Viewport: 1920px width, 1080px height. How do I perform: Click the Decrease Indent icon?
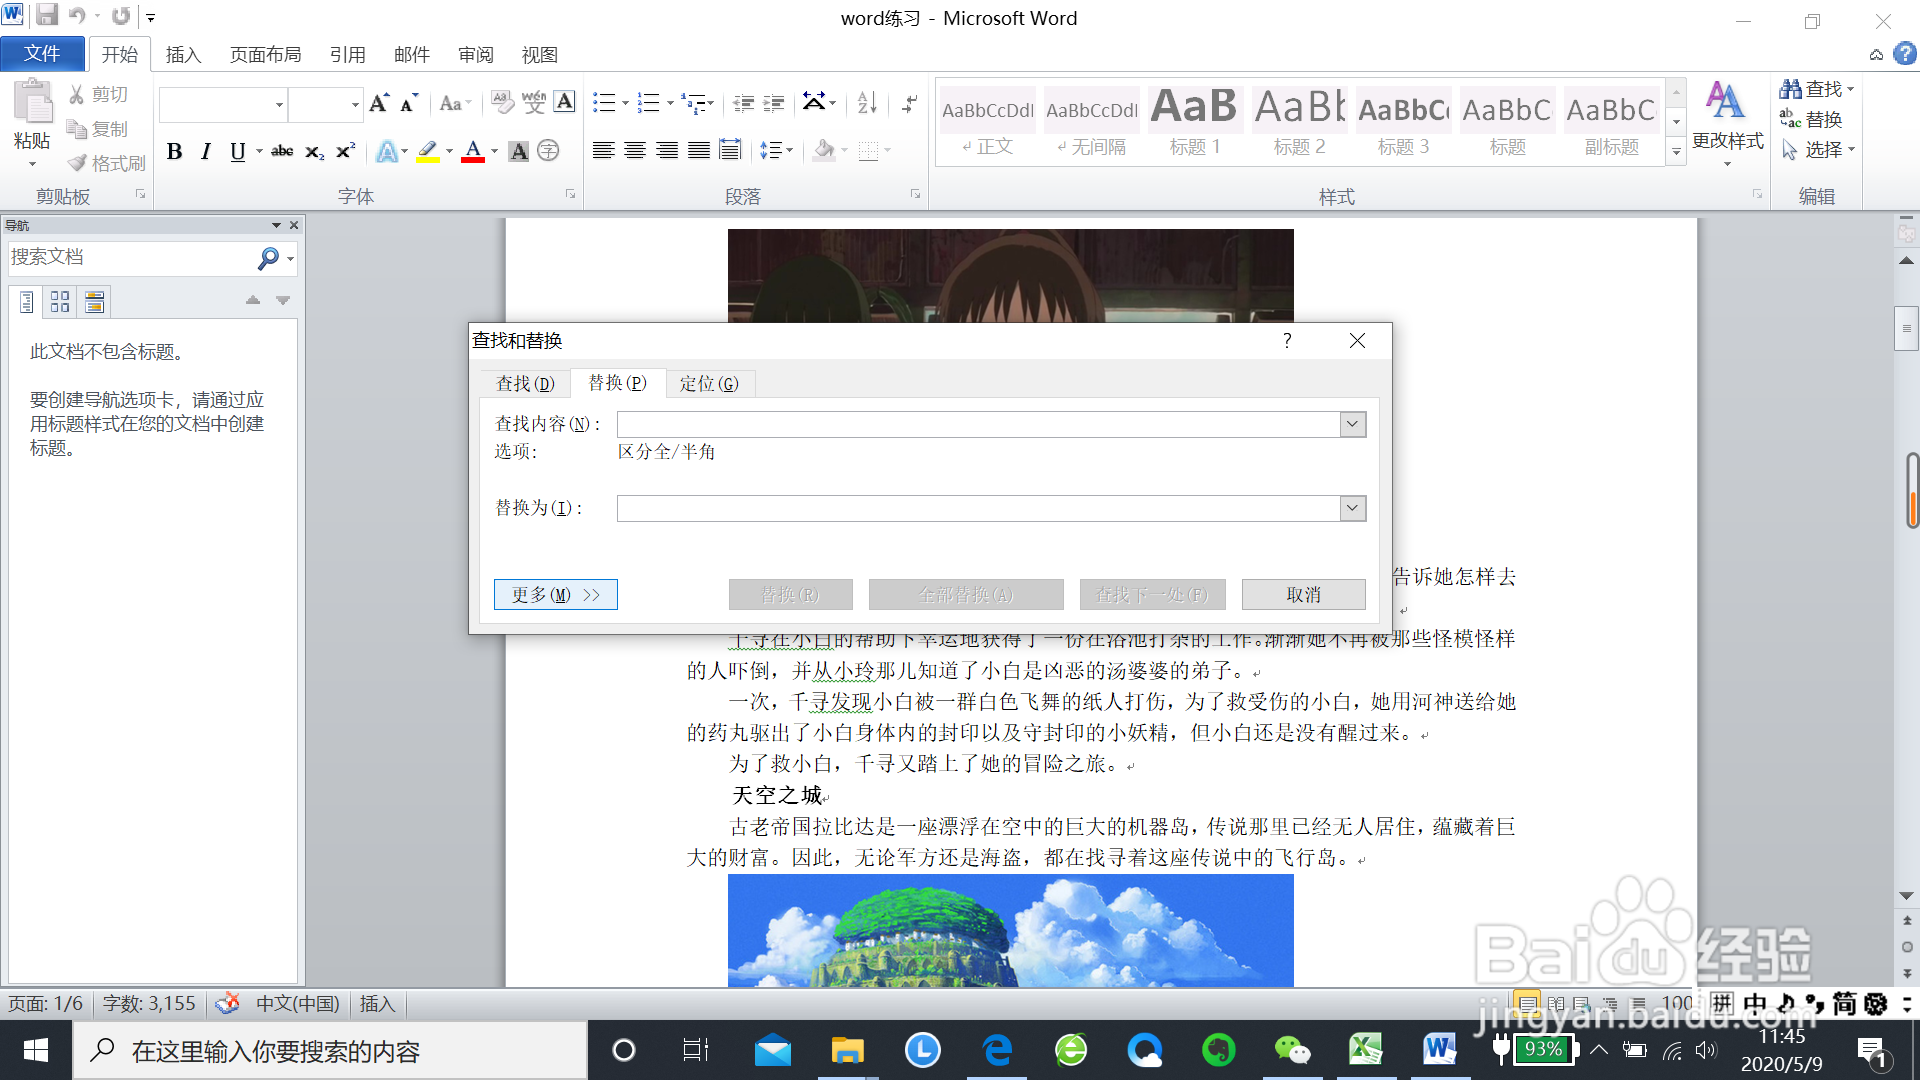[x=743, y=102]
